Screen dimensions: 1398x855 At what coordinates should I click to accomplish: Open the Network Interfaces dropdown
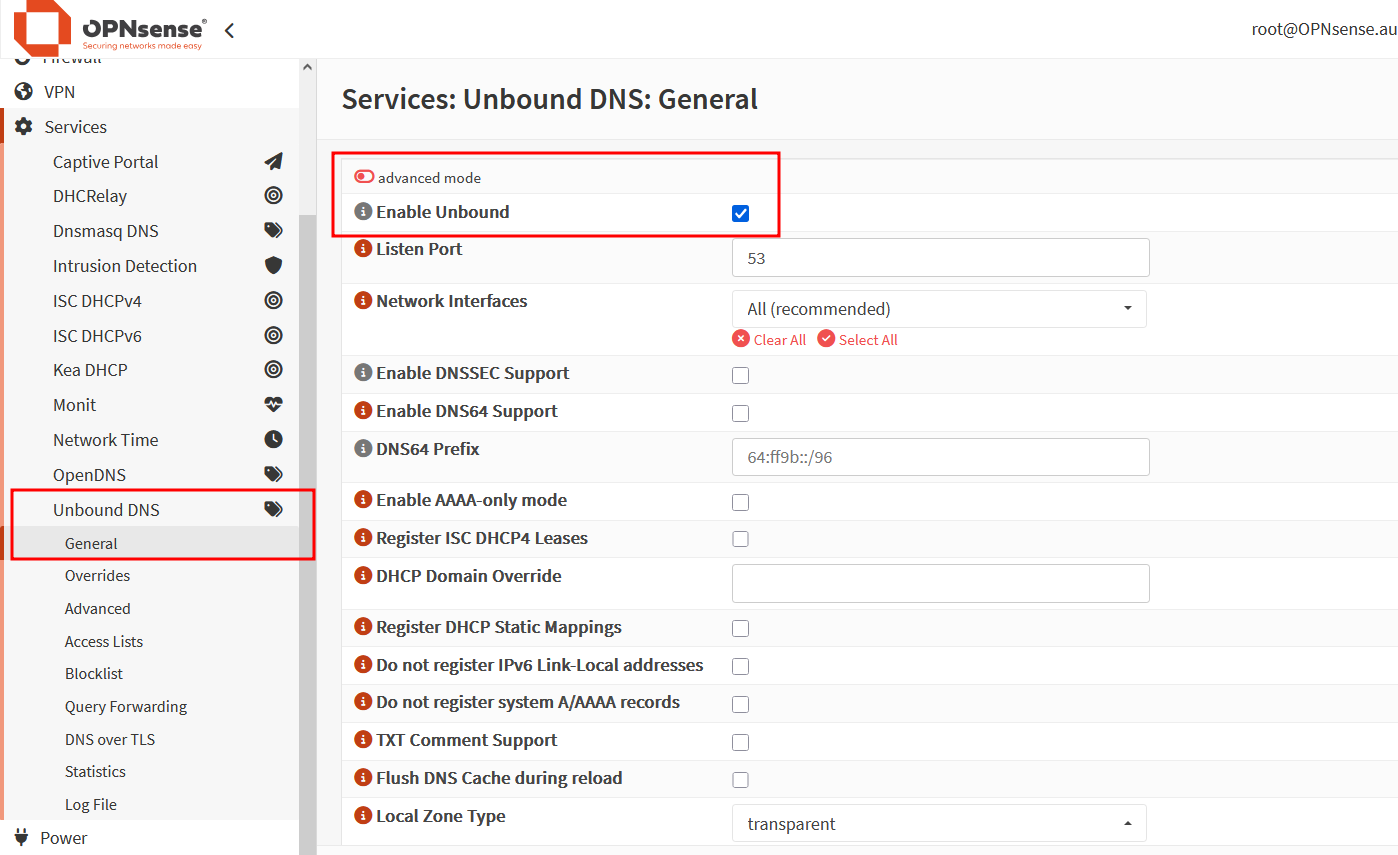(x=939, y=309)
